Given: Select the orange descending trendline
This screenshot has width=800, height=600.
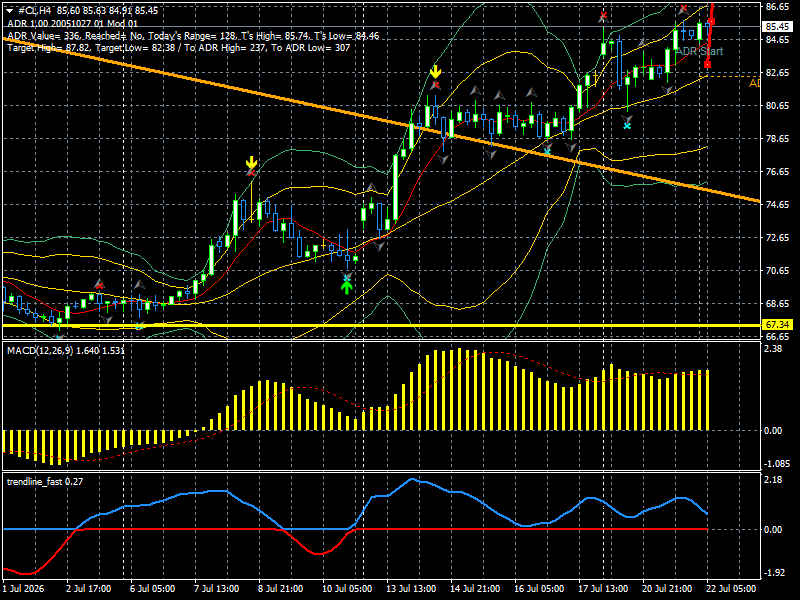Looking at the screenshot, I should click(x=382, y=120).
